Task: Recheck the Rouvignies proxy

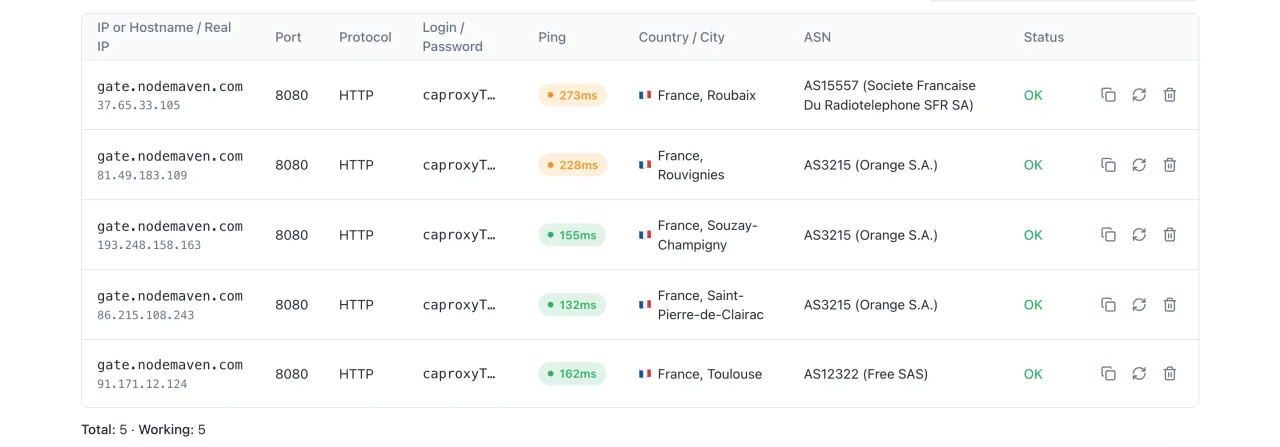Action: [1139, 165]
